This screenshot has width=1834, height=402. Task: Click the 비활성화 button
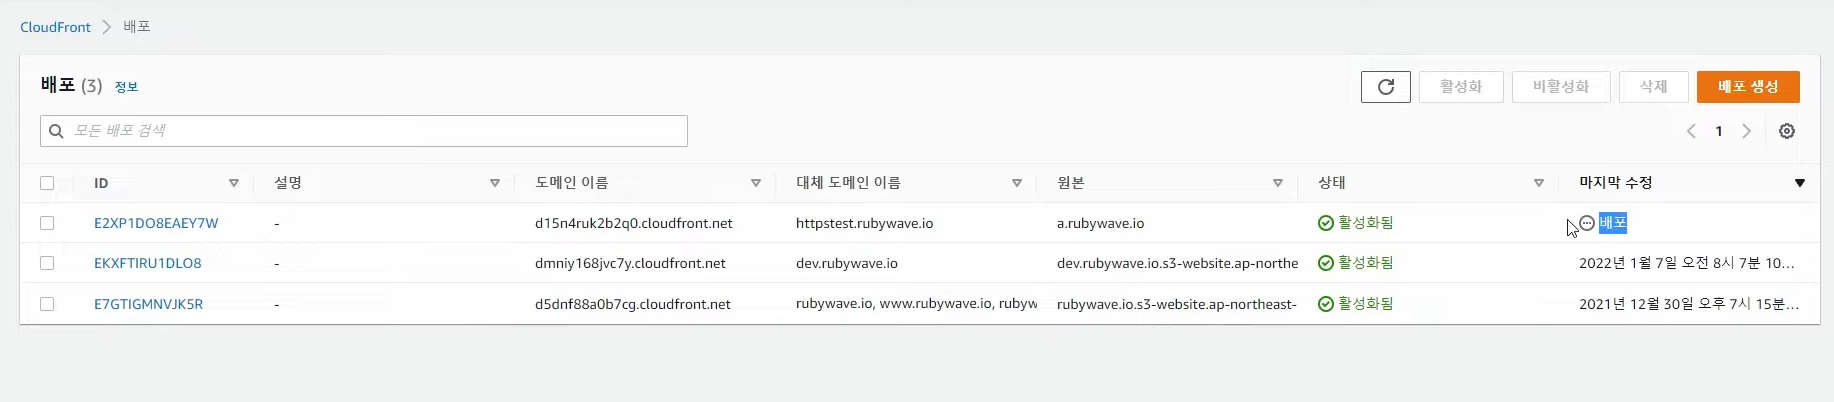coord(1561,87)
